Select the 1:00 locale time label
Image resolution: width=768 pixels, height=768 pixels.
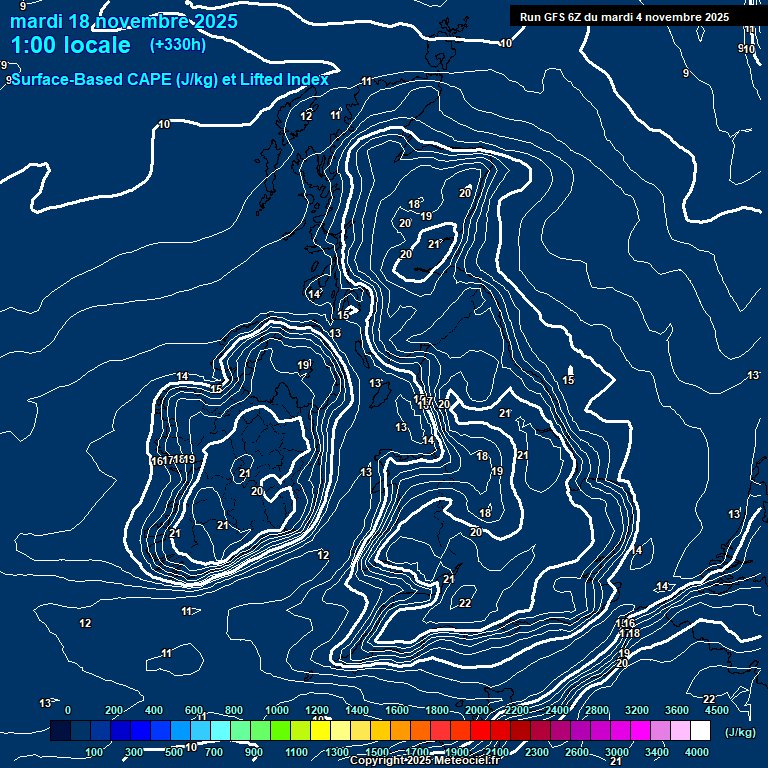tap(70, 46)
